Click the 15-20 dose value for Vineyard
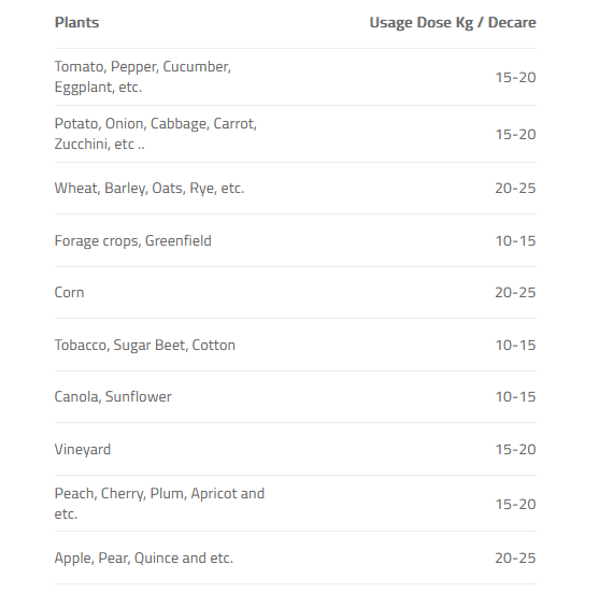Viewport: 600px width, 600px height. pyautogui.click(x=516, y=449)
